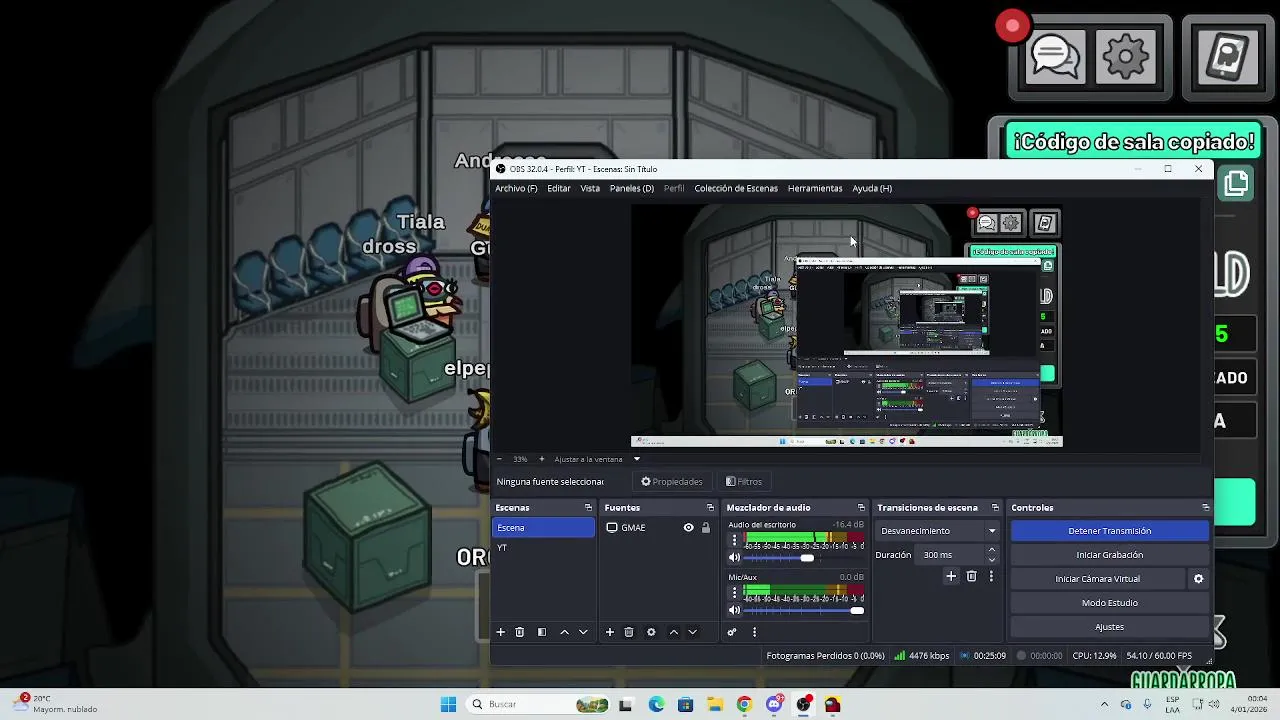Click taskbar Buscar search box
The height and width of the screenshot is (720, 1280).
coord(538,704)
